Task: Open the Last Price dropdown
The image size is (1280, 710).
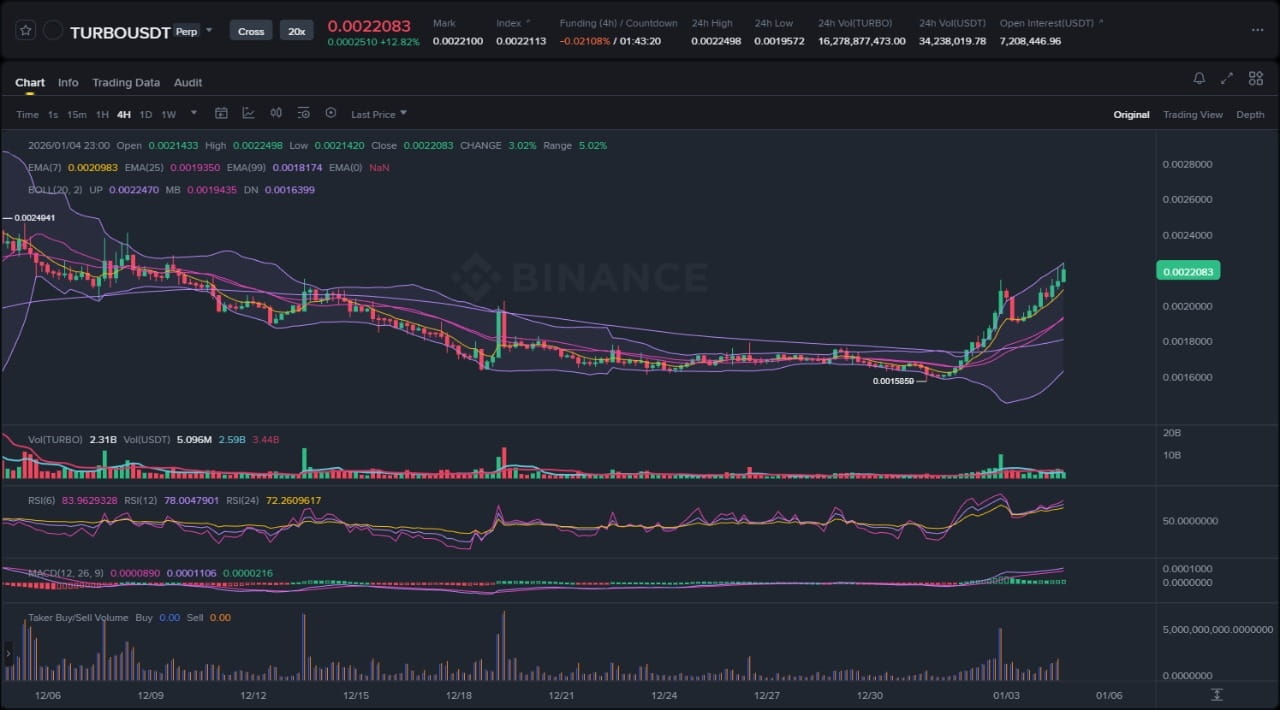Action: [379, 114]
